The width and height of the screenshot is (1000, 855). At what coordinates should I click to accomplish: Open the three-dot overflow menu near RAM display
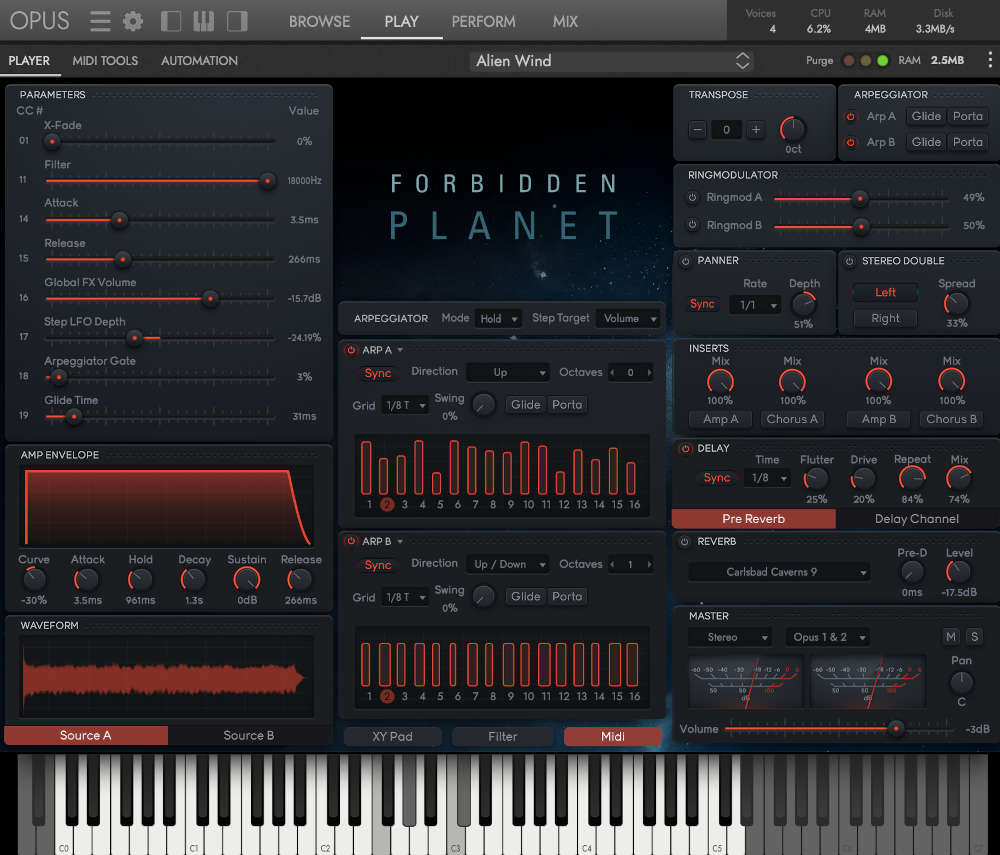coord(991,60)
